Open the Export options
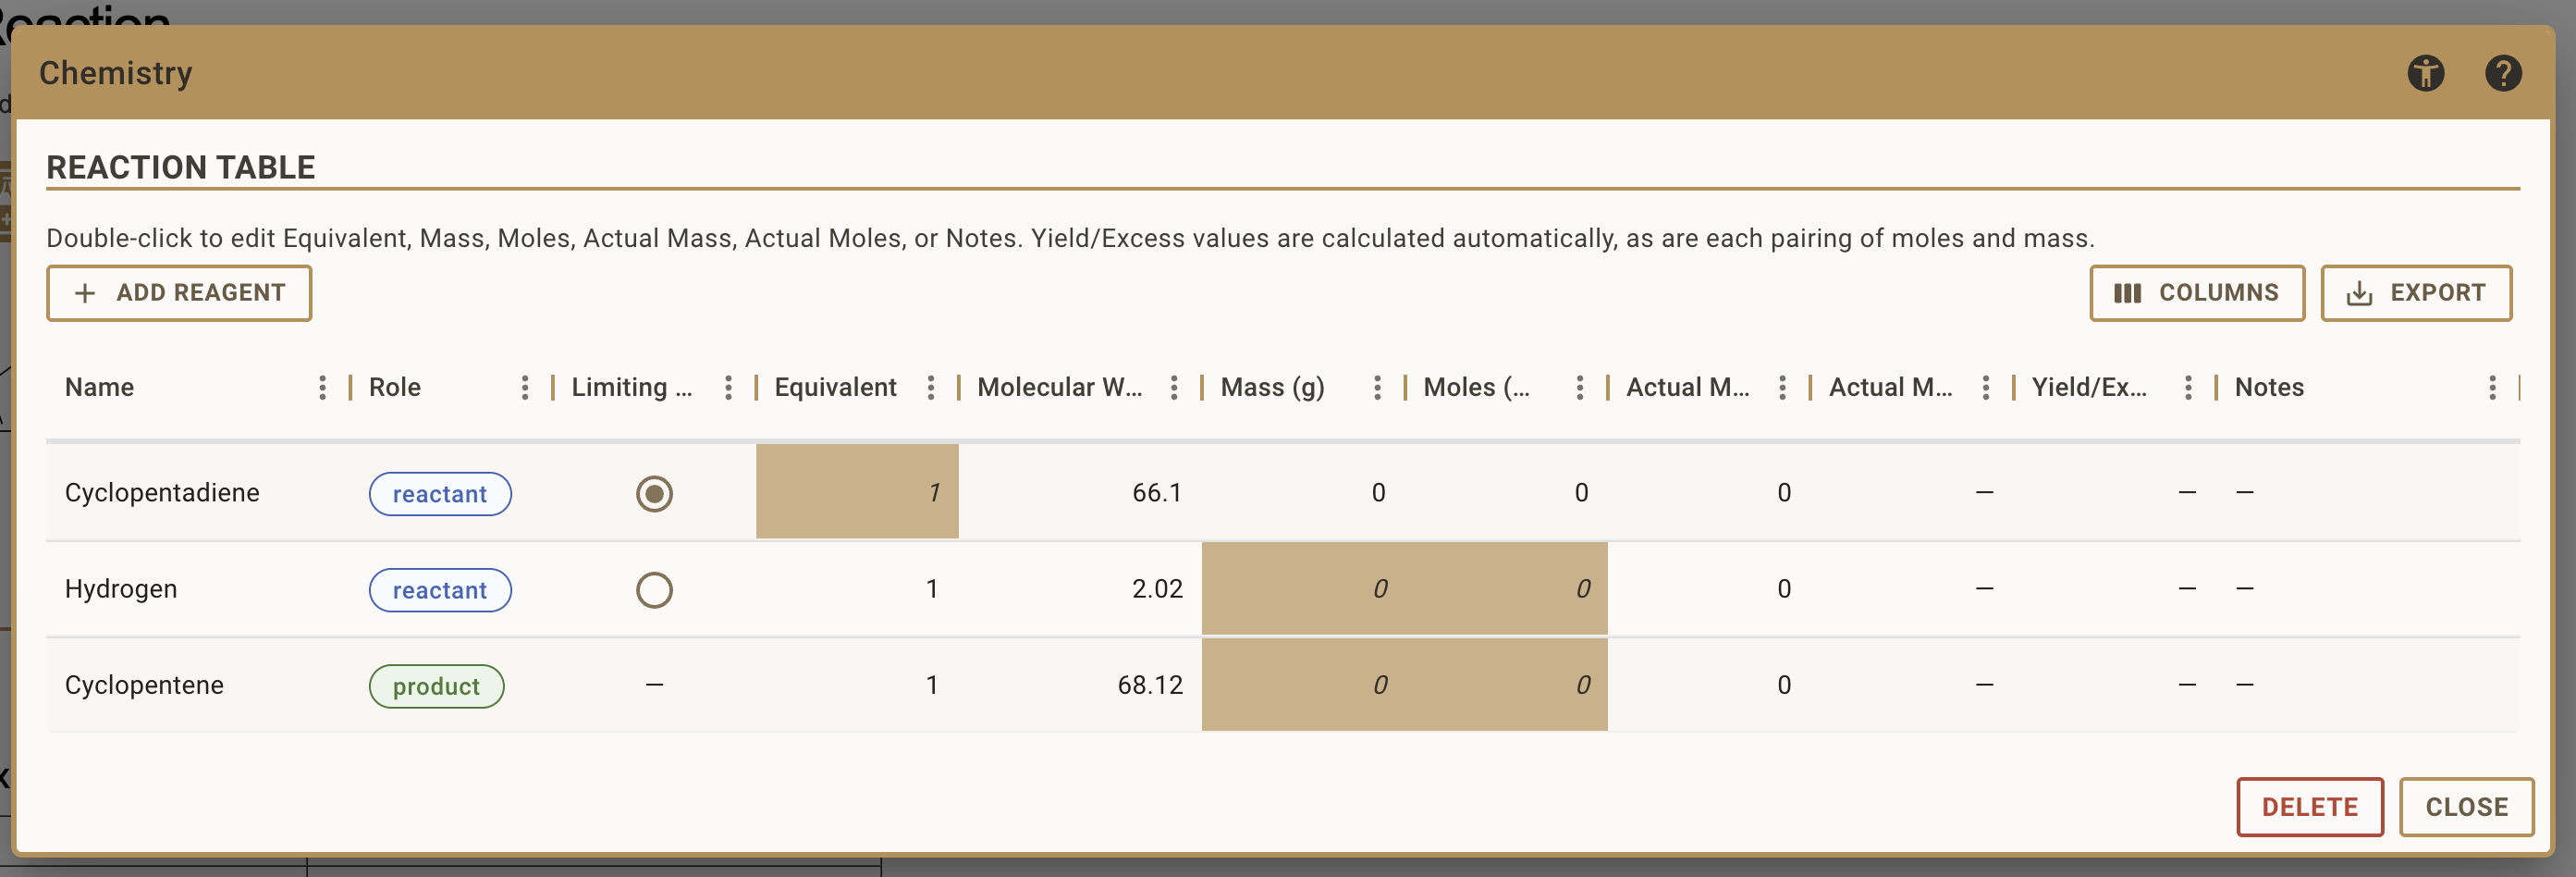 tap(2415, 293)
